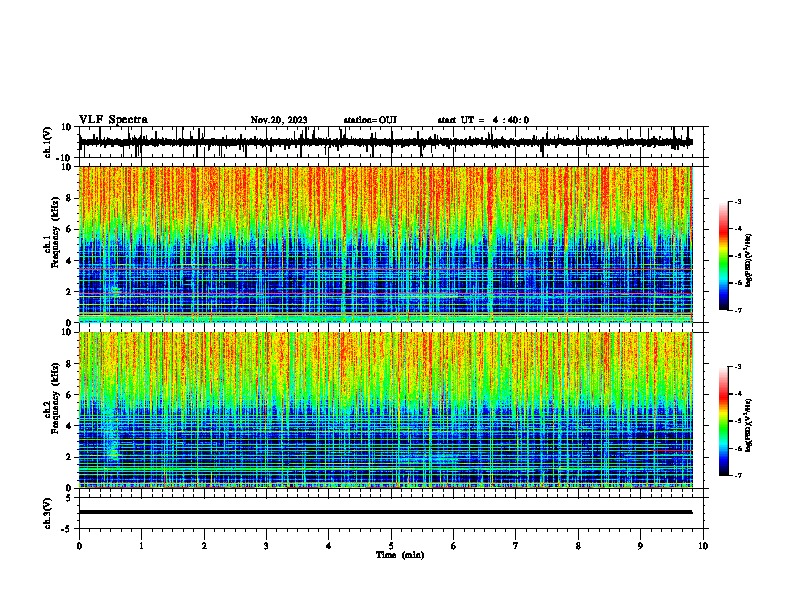792x612 pixels.
Task: Click time axis tick label '5'
Action: (391, 546)
